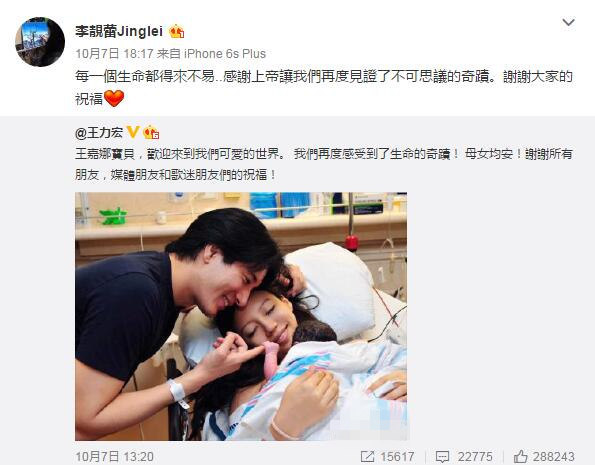Open the 15617 reposts count
This screenshot has width=595, height=465.
pos(397,456)
